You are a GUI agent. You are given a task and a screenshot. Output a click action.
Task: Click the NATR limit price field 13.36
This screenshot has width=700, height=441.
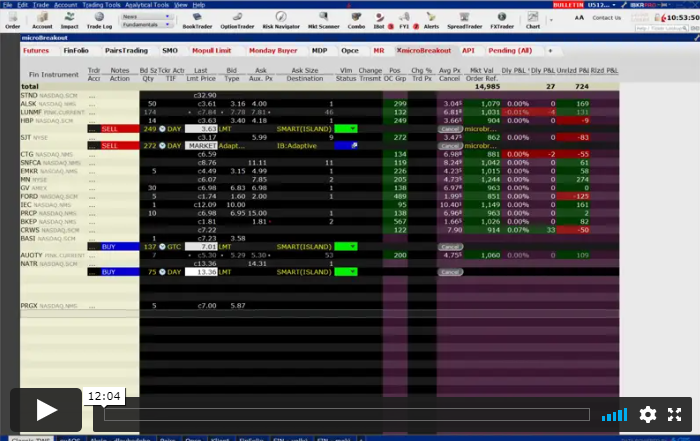coord(201,272)
